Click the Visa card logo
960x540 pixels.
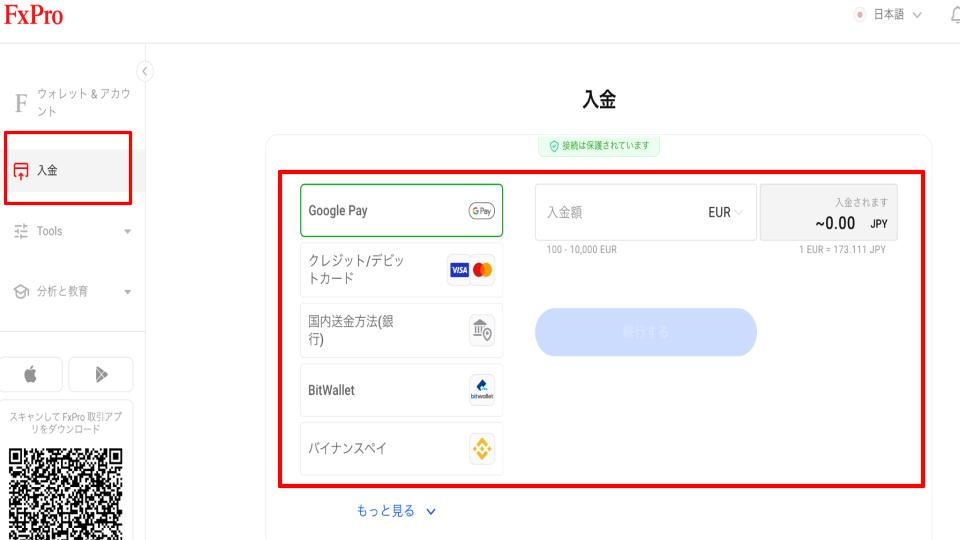click(x=459, y=270)
